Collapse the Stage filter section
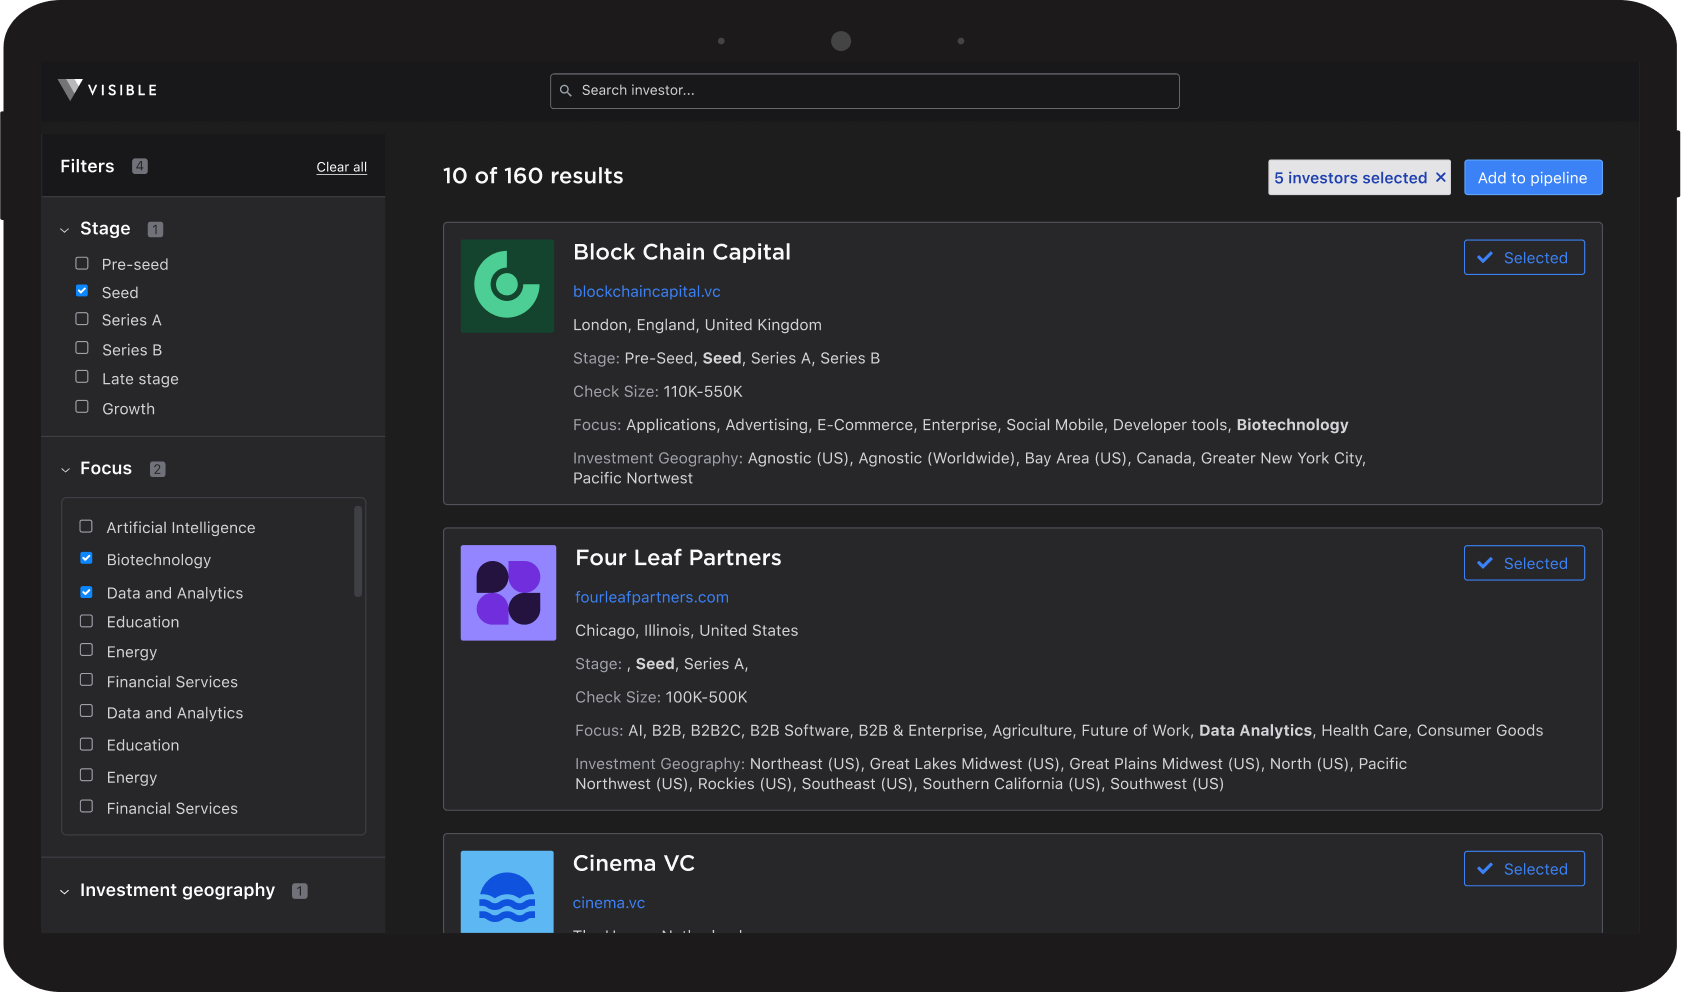The width and height of the screenshot is (1681, 993). click(65, 230)
